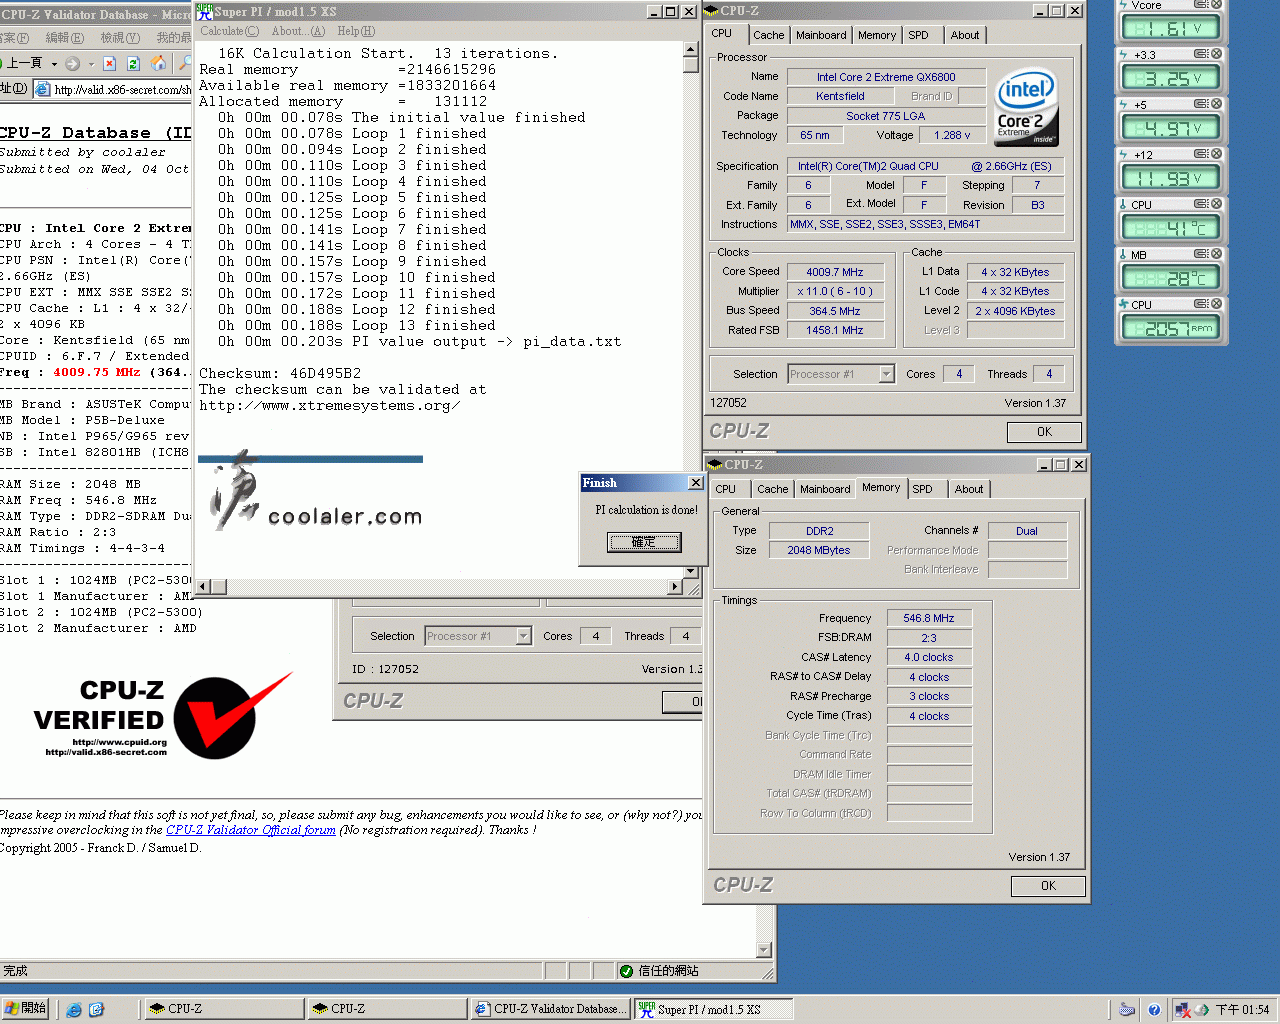Click the Intel Core 2 Extreme logo

[1026, 106]
